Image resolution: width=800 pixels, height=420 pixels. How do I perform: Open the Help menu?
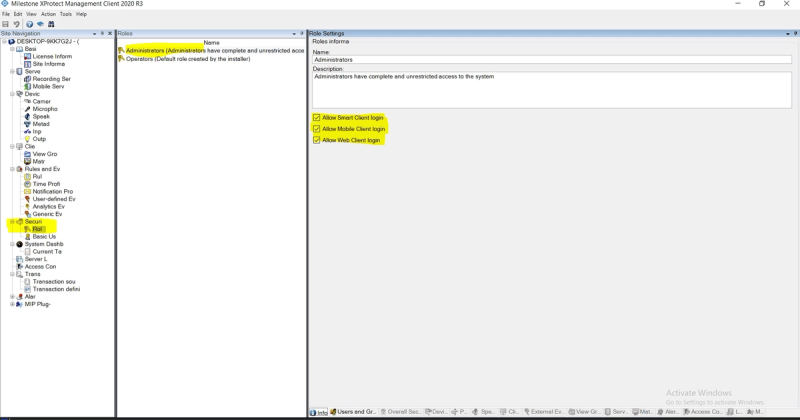[82, 14]
